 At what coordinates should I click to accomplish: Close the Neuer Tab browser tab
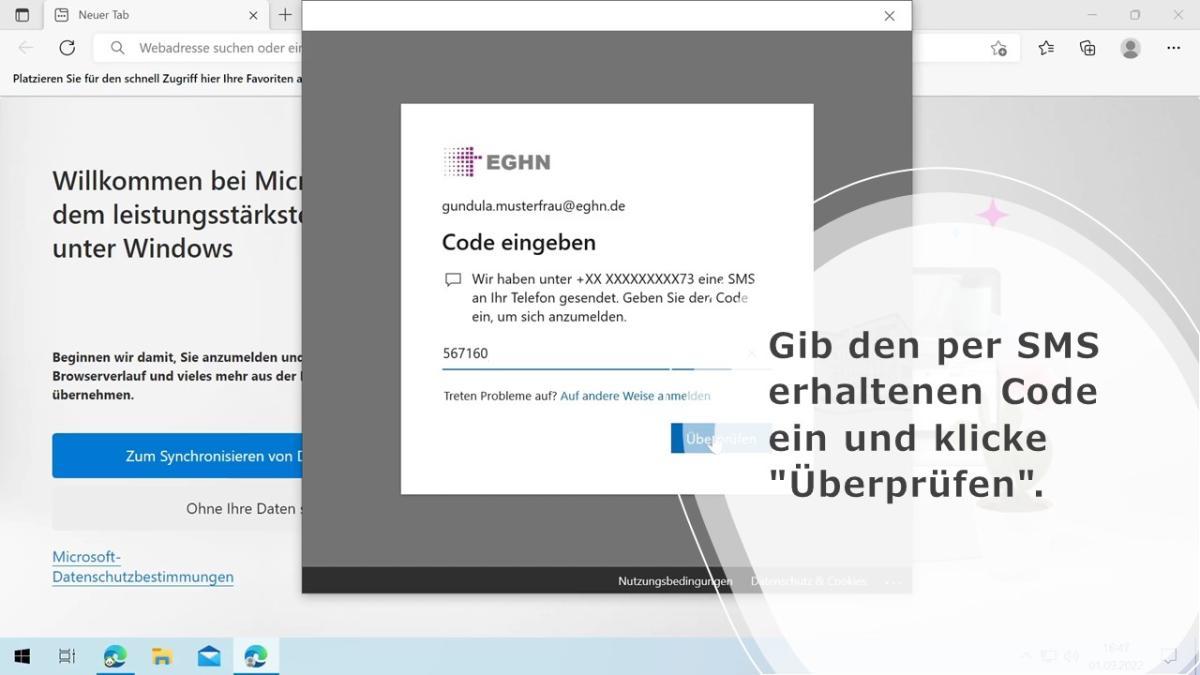(253, 15)
